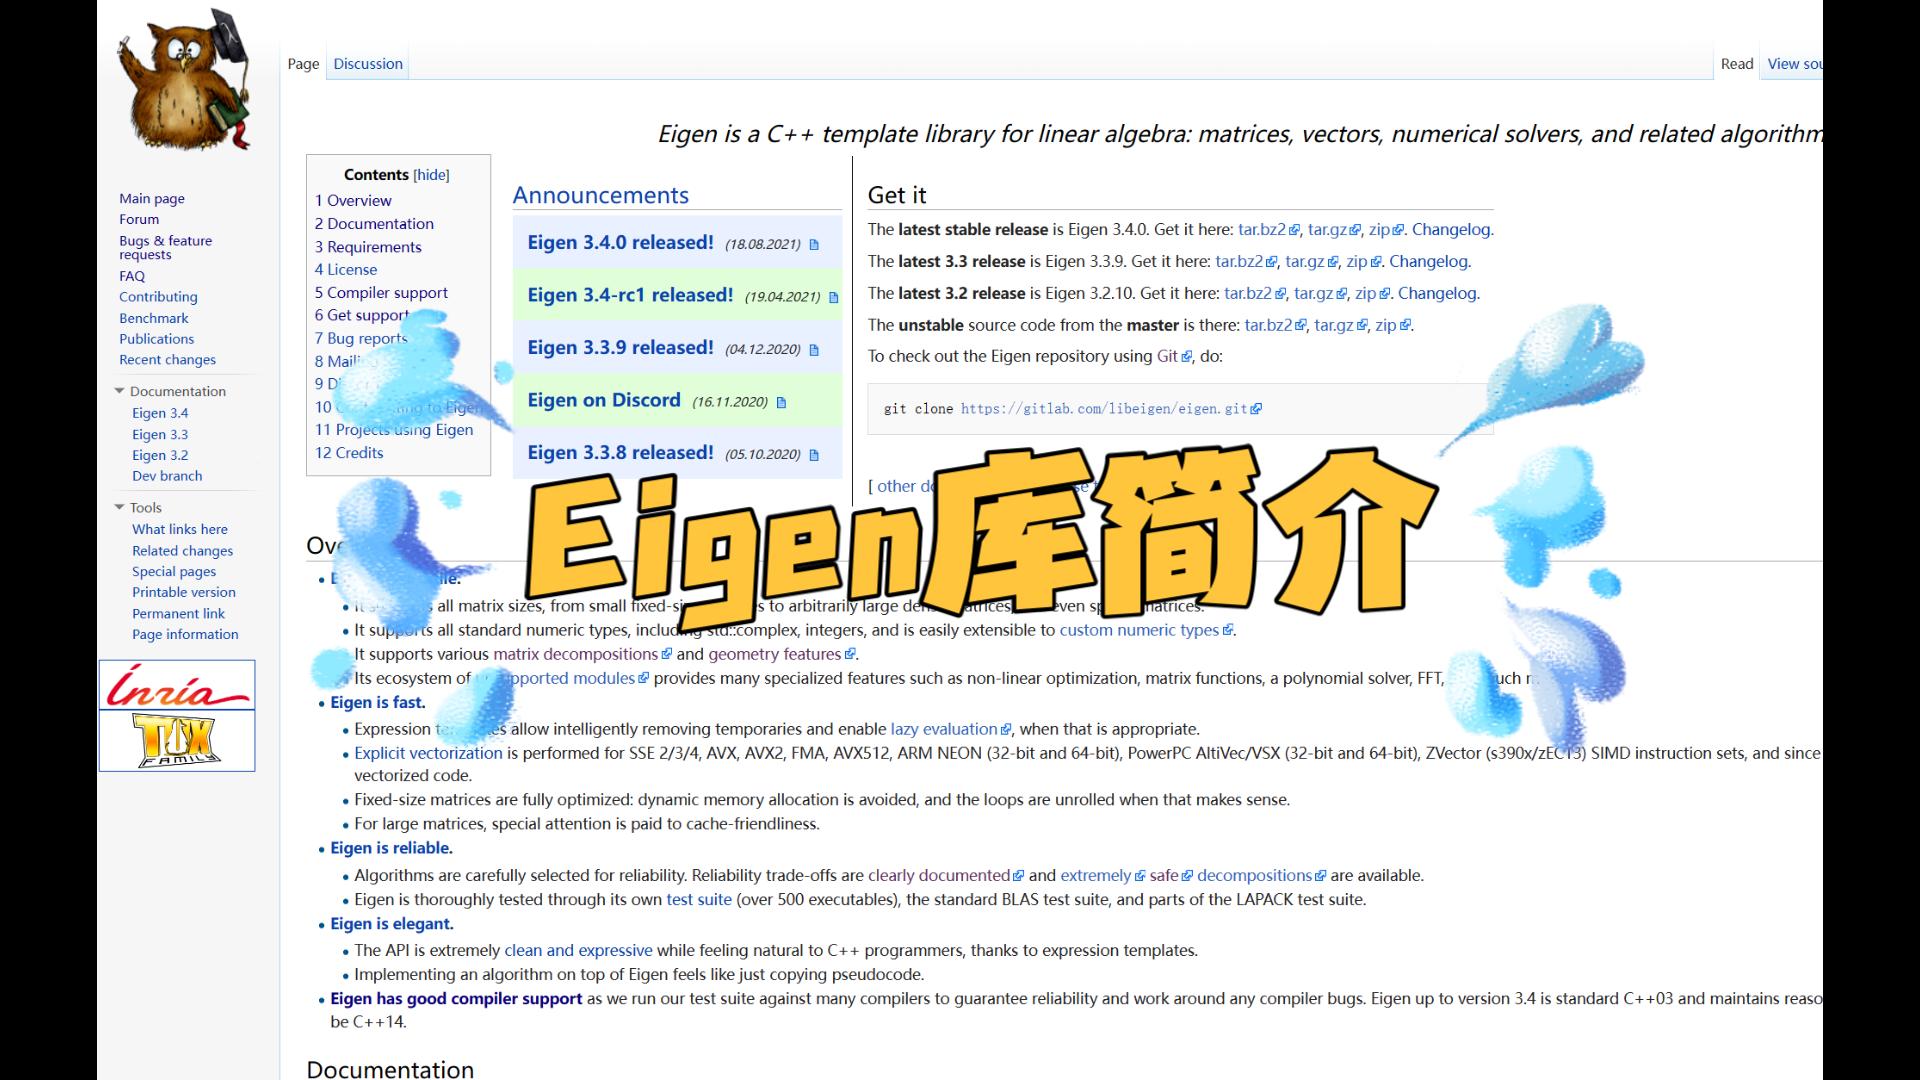The height and width of the screenshot is (1080, 1920).
Task: Click the Page tab
Action: click(302, 63)
